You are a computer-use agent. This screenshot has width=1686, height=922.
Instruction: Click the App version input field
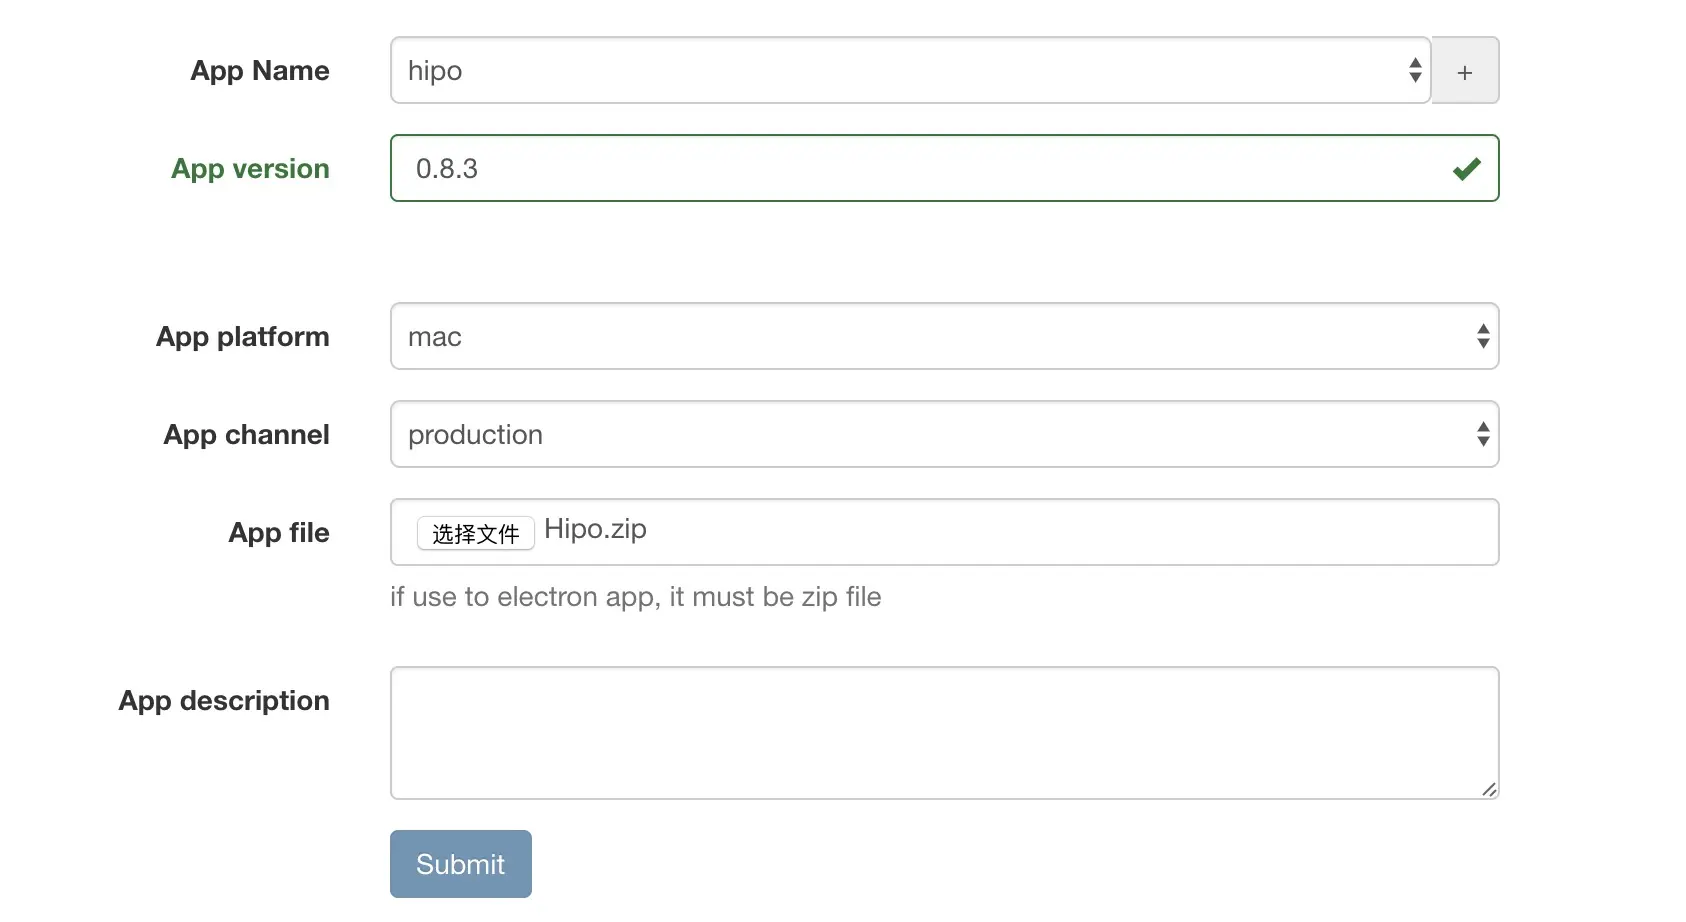point(900,168)
